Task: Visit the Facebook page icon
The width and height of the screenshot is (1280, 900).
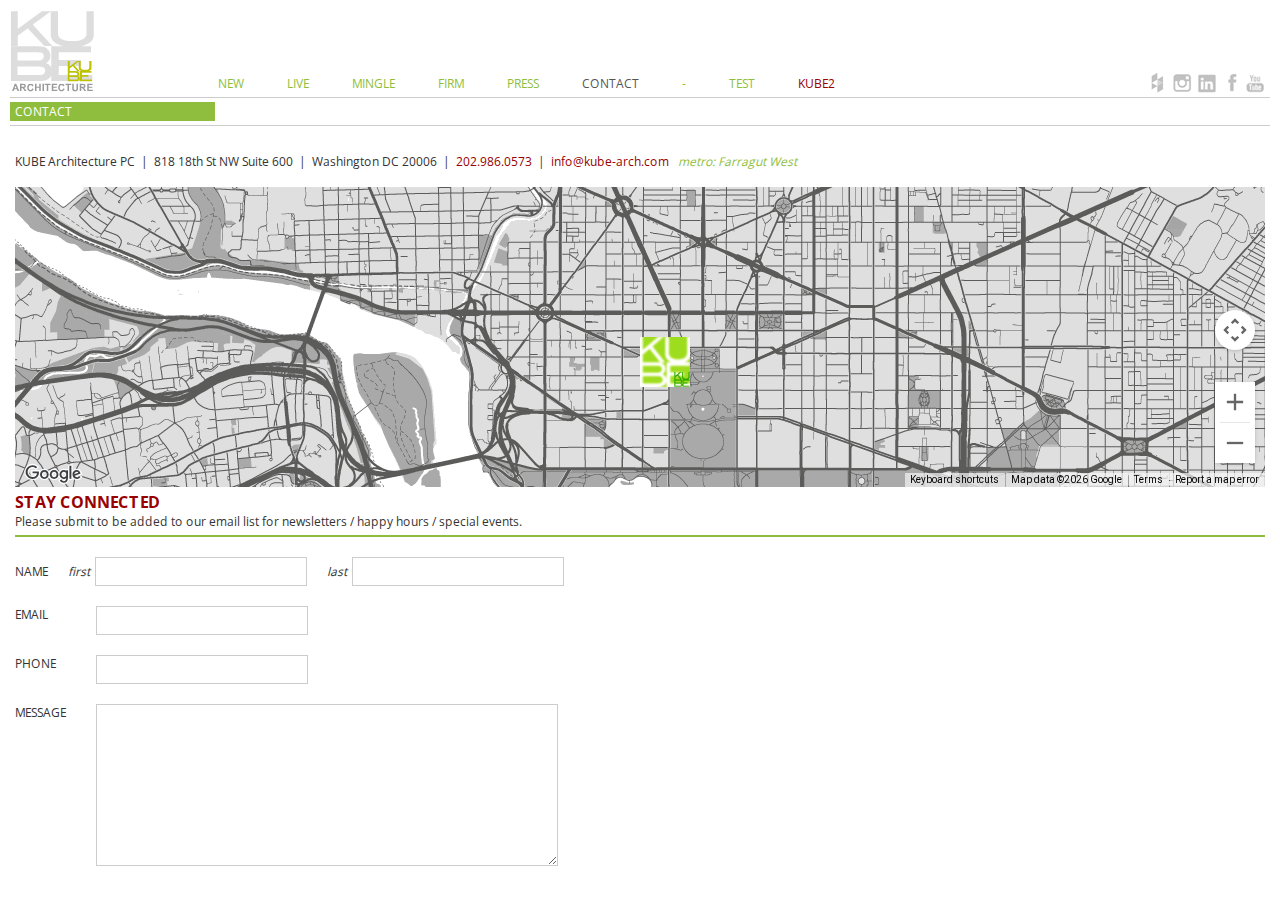Action: pyautogui.click(x=1232, y=83)
